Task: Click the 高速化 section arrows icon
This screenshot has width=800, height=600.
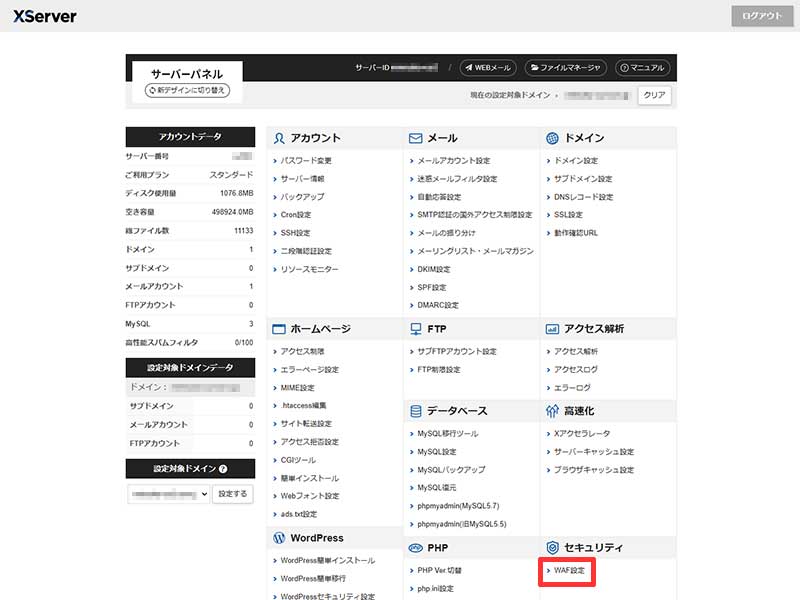Action: pyautogui.click(x=552, y=411)
